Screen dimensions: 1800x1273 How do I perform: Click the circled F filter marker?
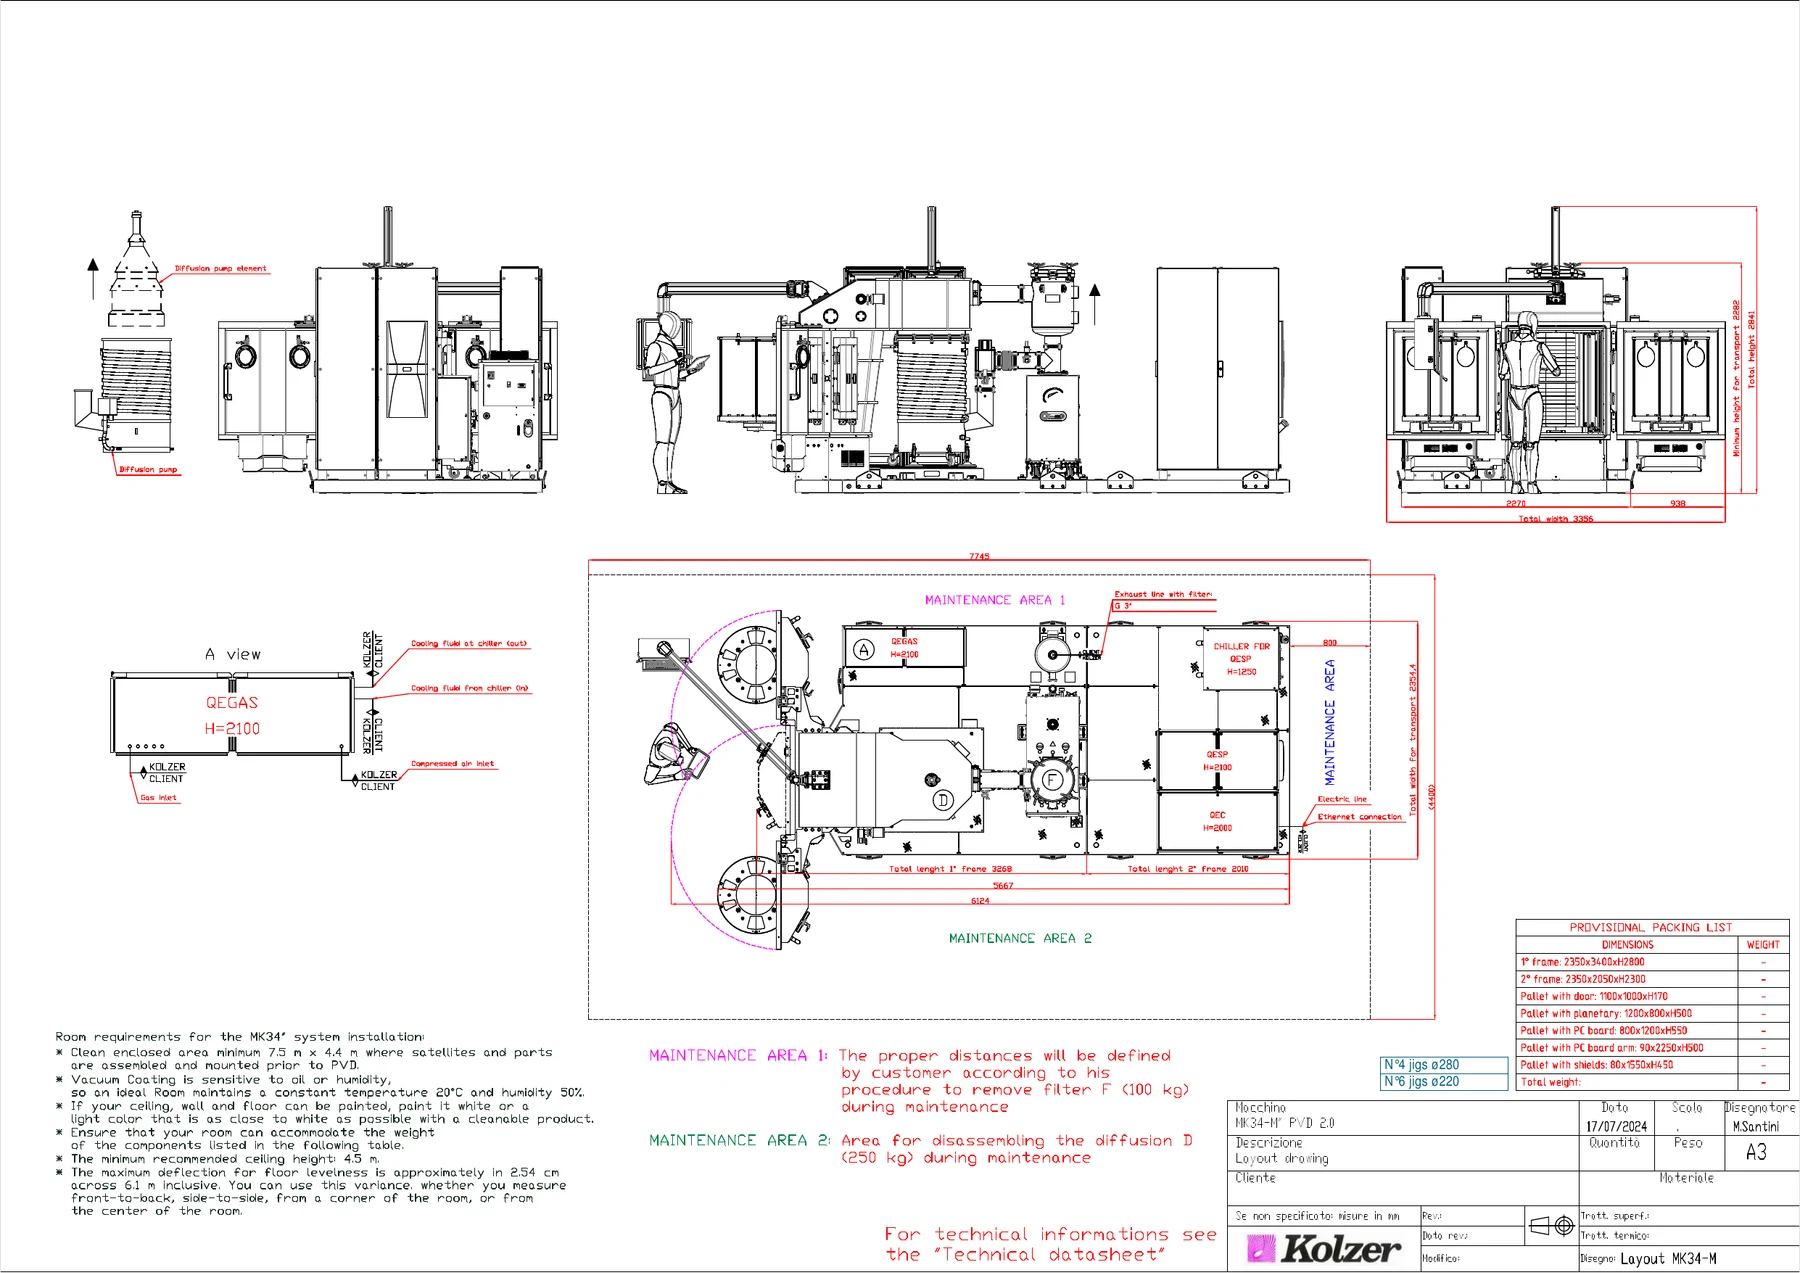[1052, 779]
